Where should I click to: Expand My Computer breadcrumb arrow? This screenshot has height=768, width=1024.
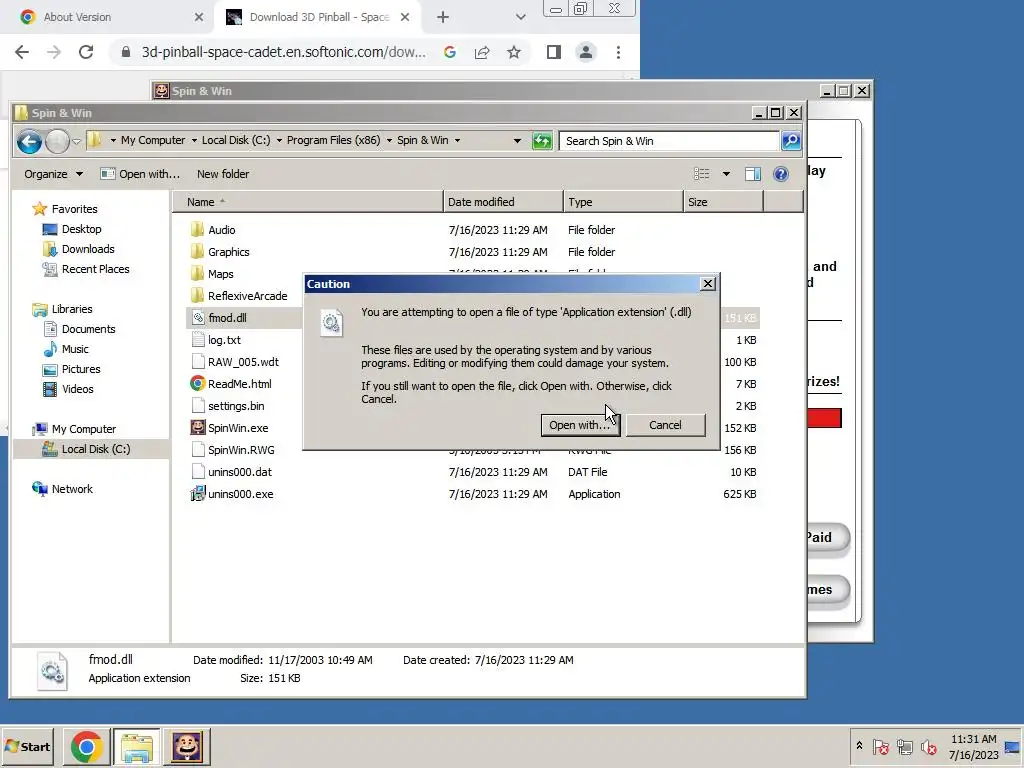(x=194, y=140)
